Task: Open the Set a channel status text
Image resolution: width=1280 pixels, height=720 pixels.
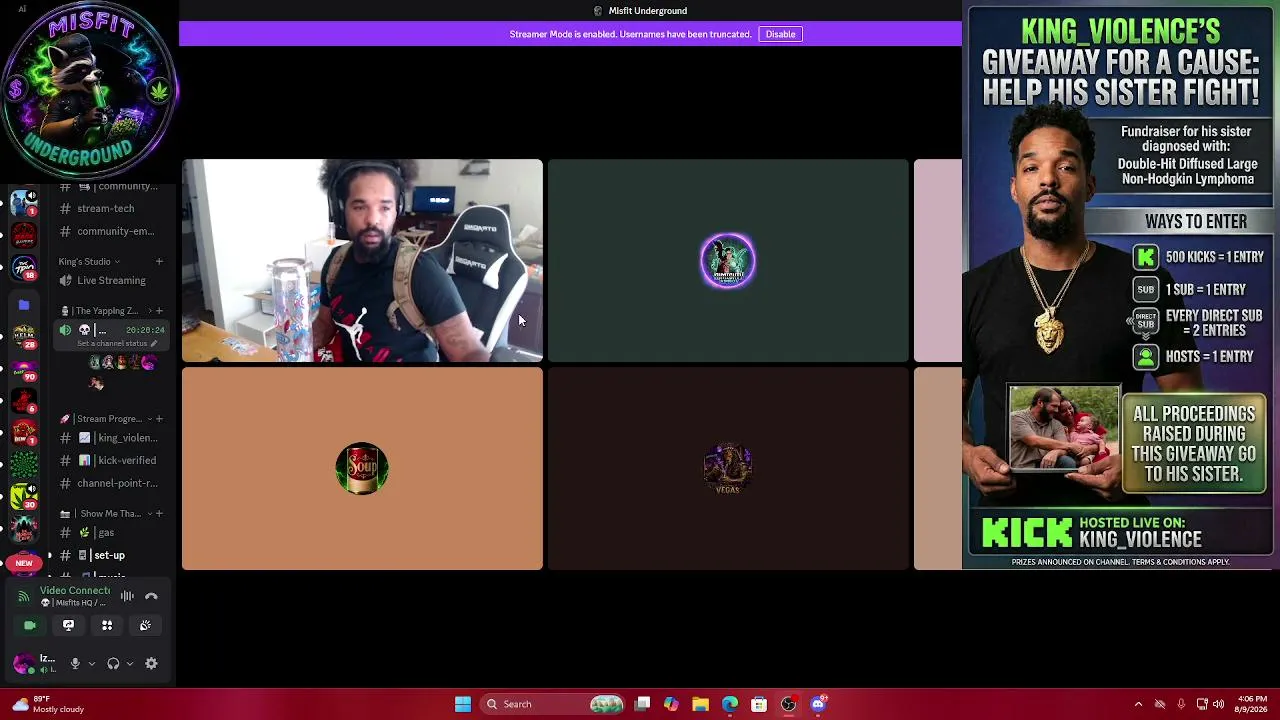Action: [112, 344]
